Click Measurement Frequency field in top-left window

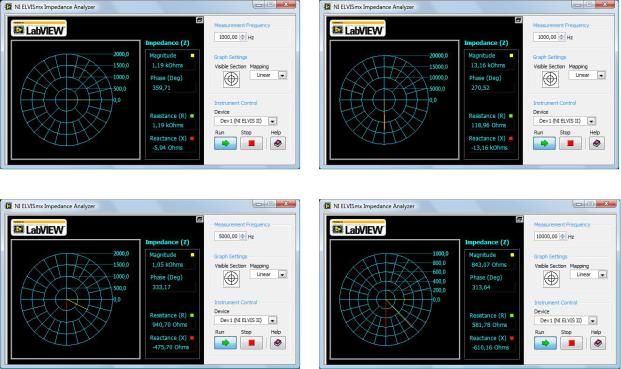pos(227,37)
